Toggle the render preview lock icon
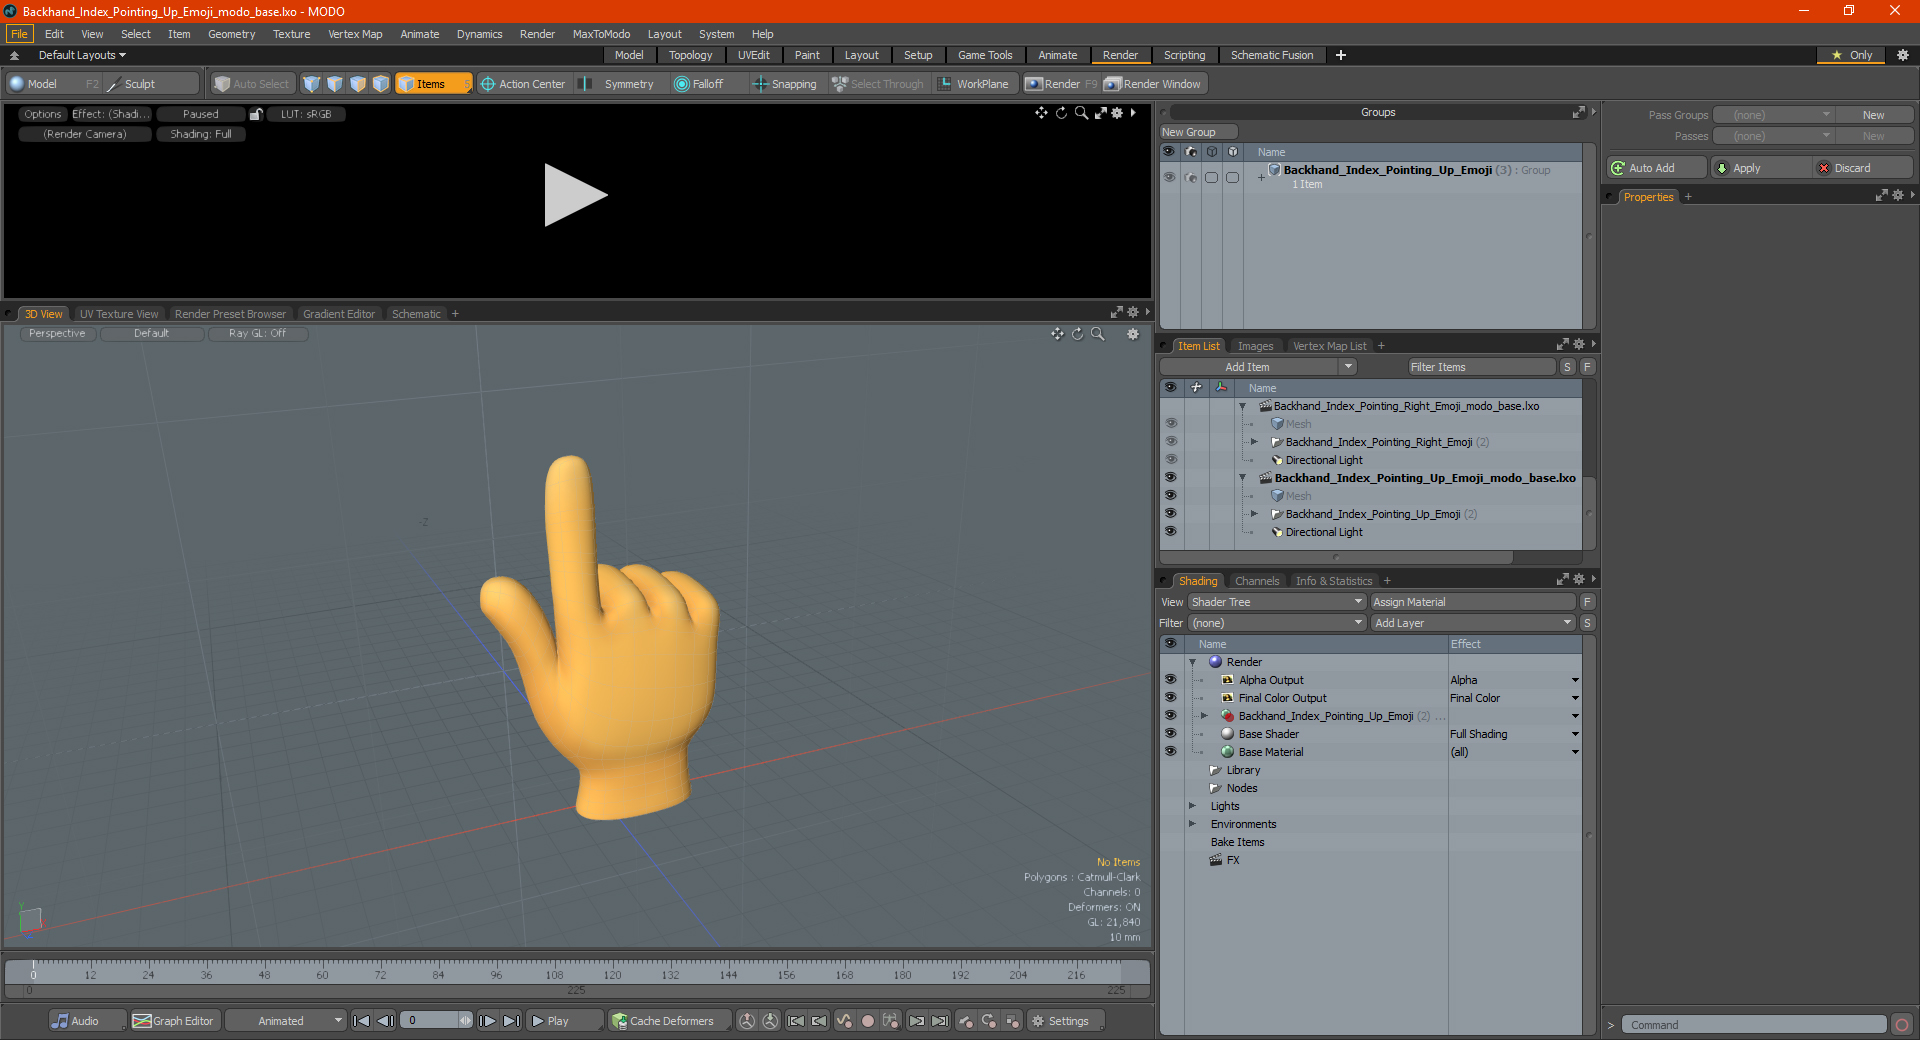The height and width of the screenshot is (1040, 1920). coord(256,114)
